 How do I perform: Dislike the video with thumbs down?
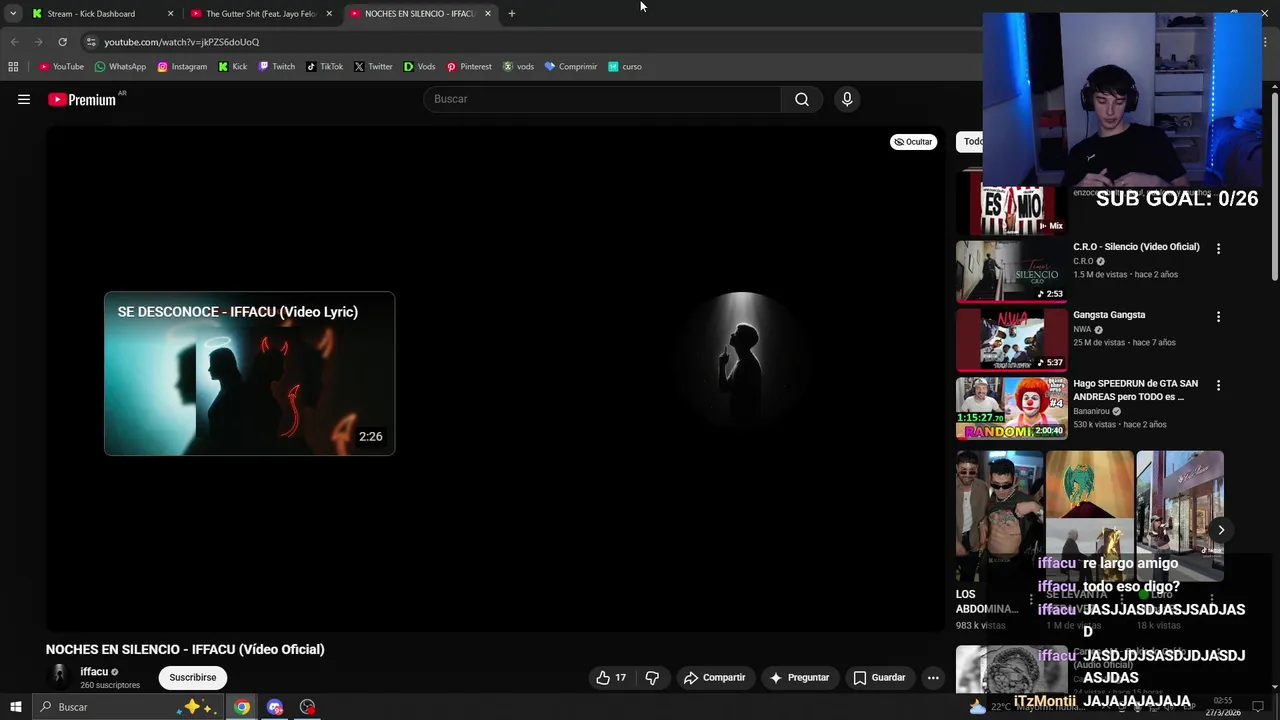(652, 678)
